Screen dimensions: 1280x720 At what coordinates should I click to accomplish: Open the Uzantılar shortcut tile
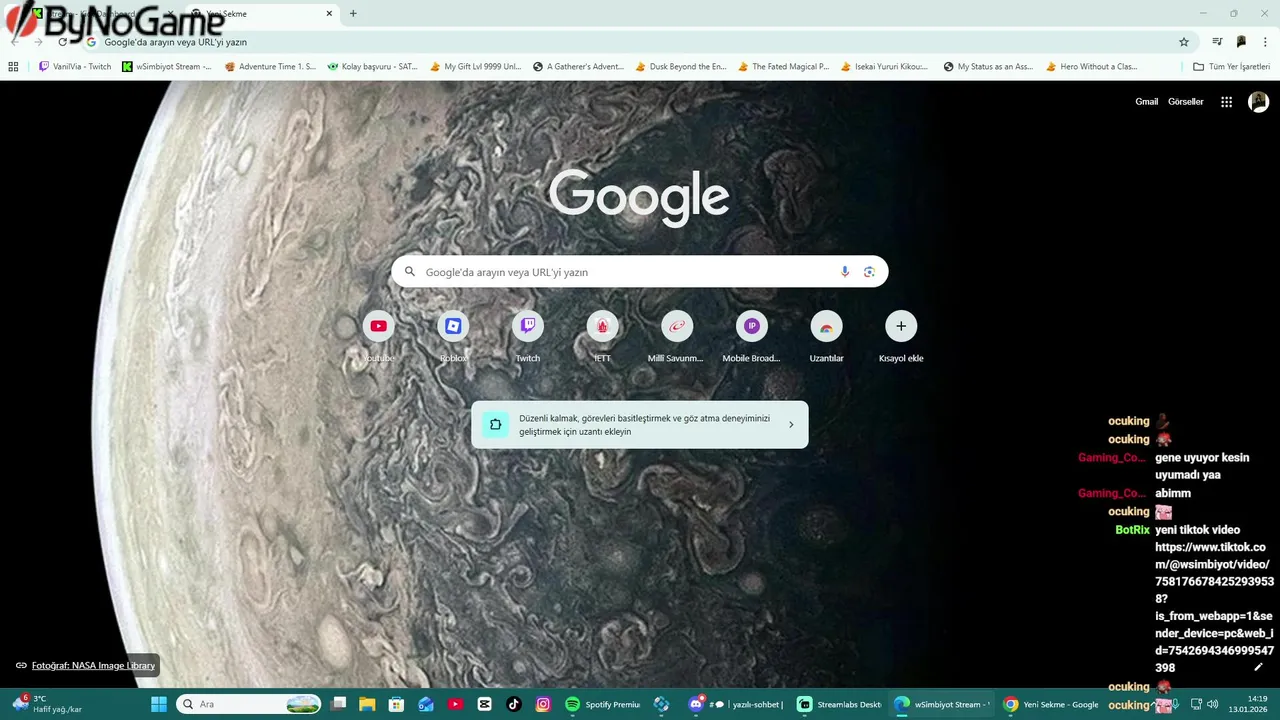tap(826, 337)
